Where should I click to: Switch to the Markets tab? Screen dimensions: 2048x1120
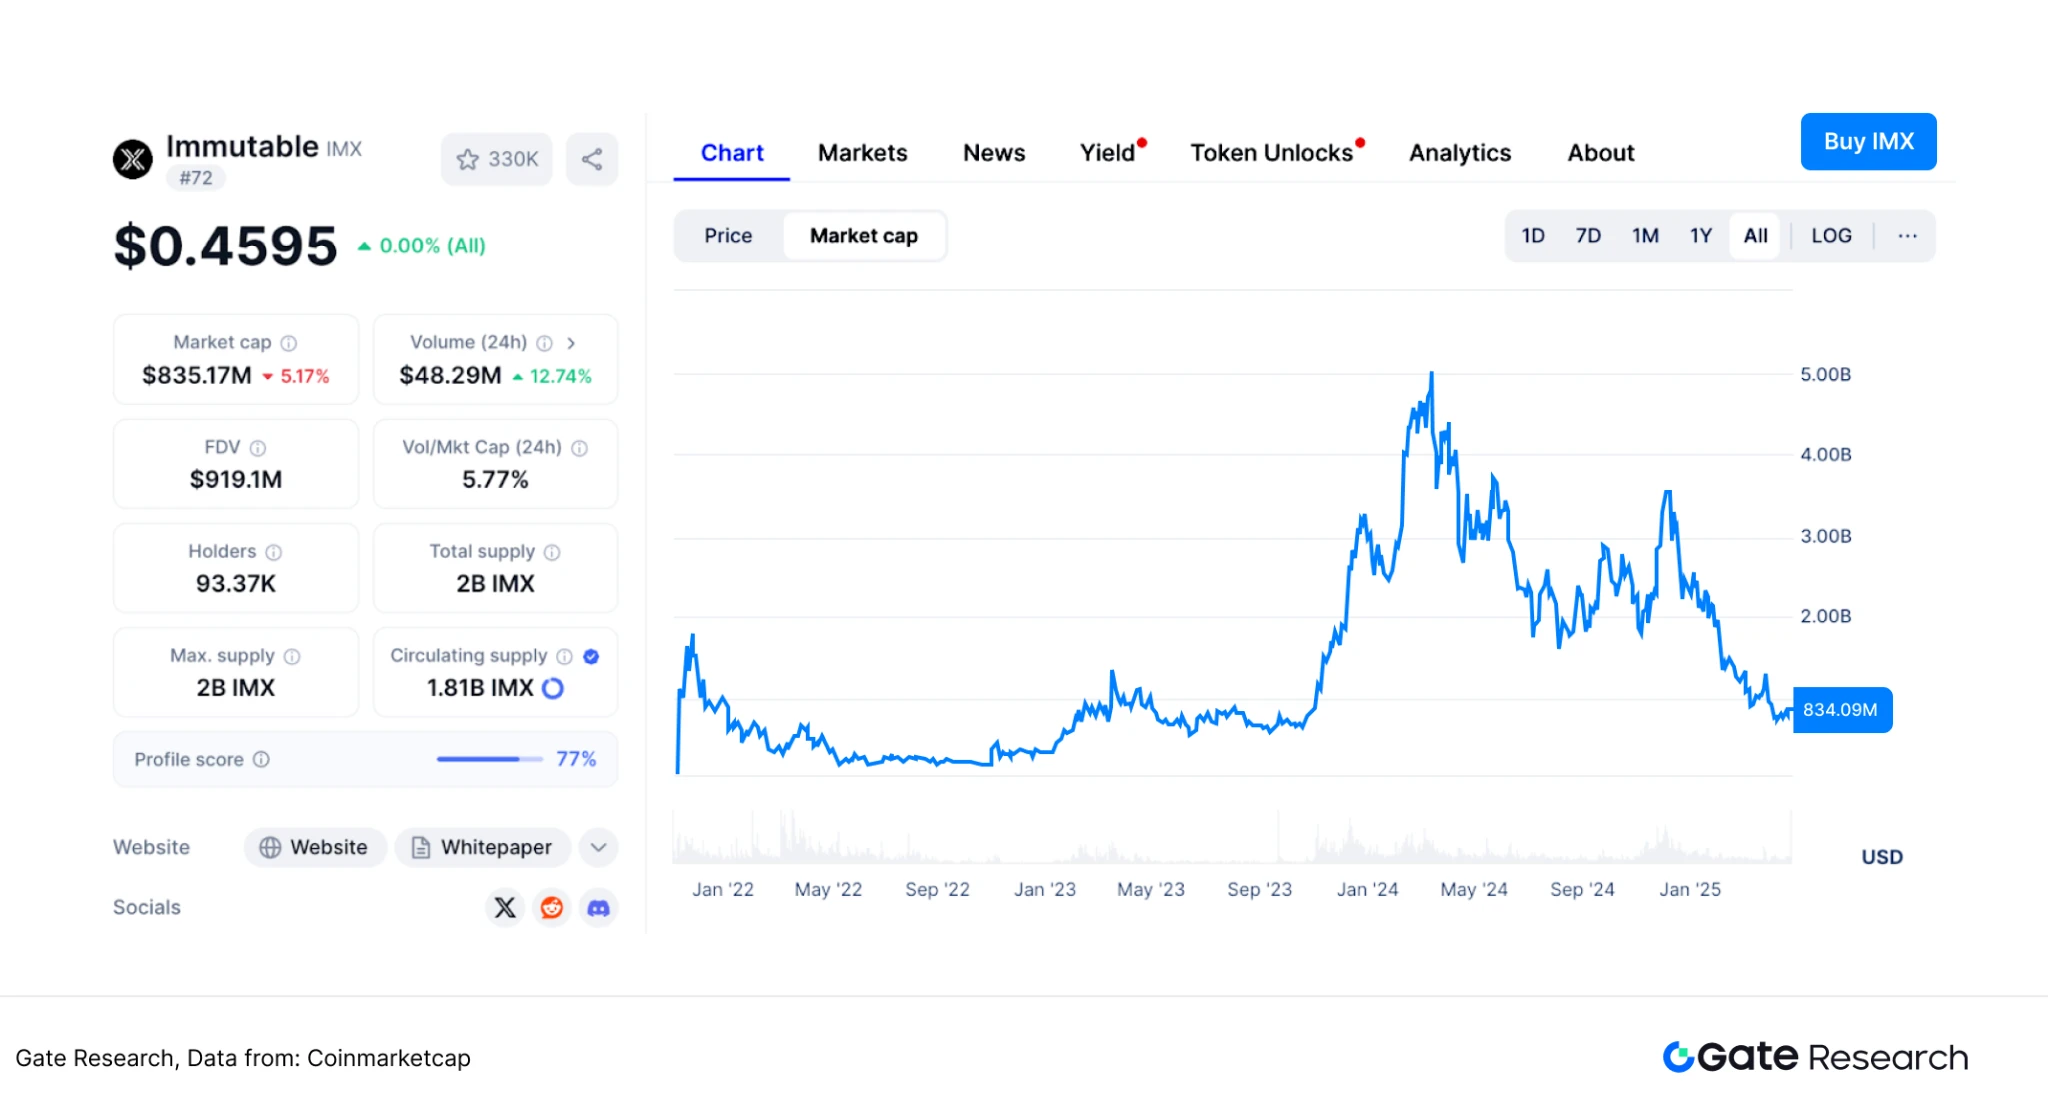(862, 153)
